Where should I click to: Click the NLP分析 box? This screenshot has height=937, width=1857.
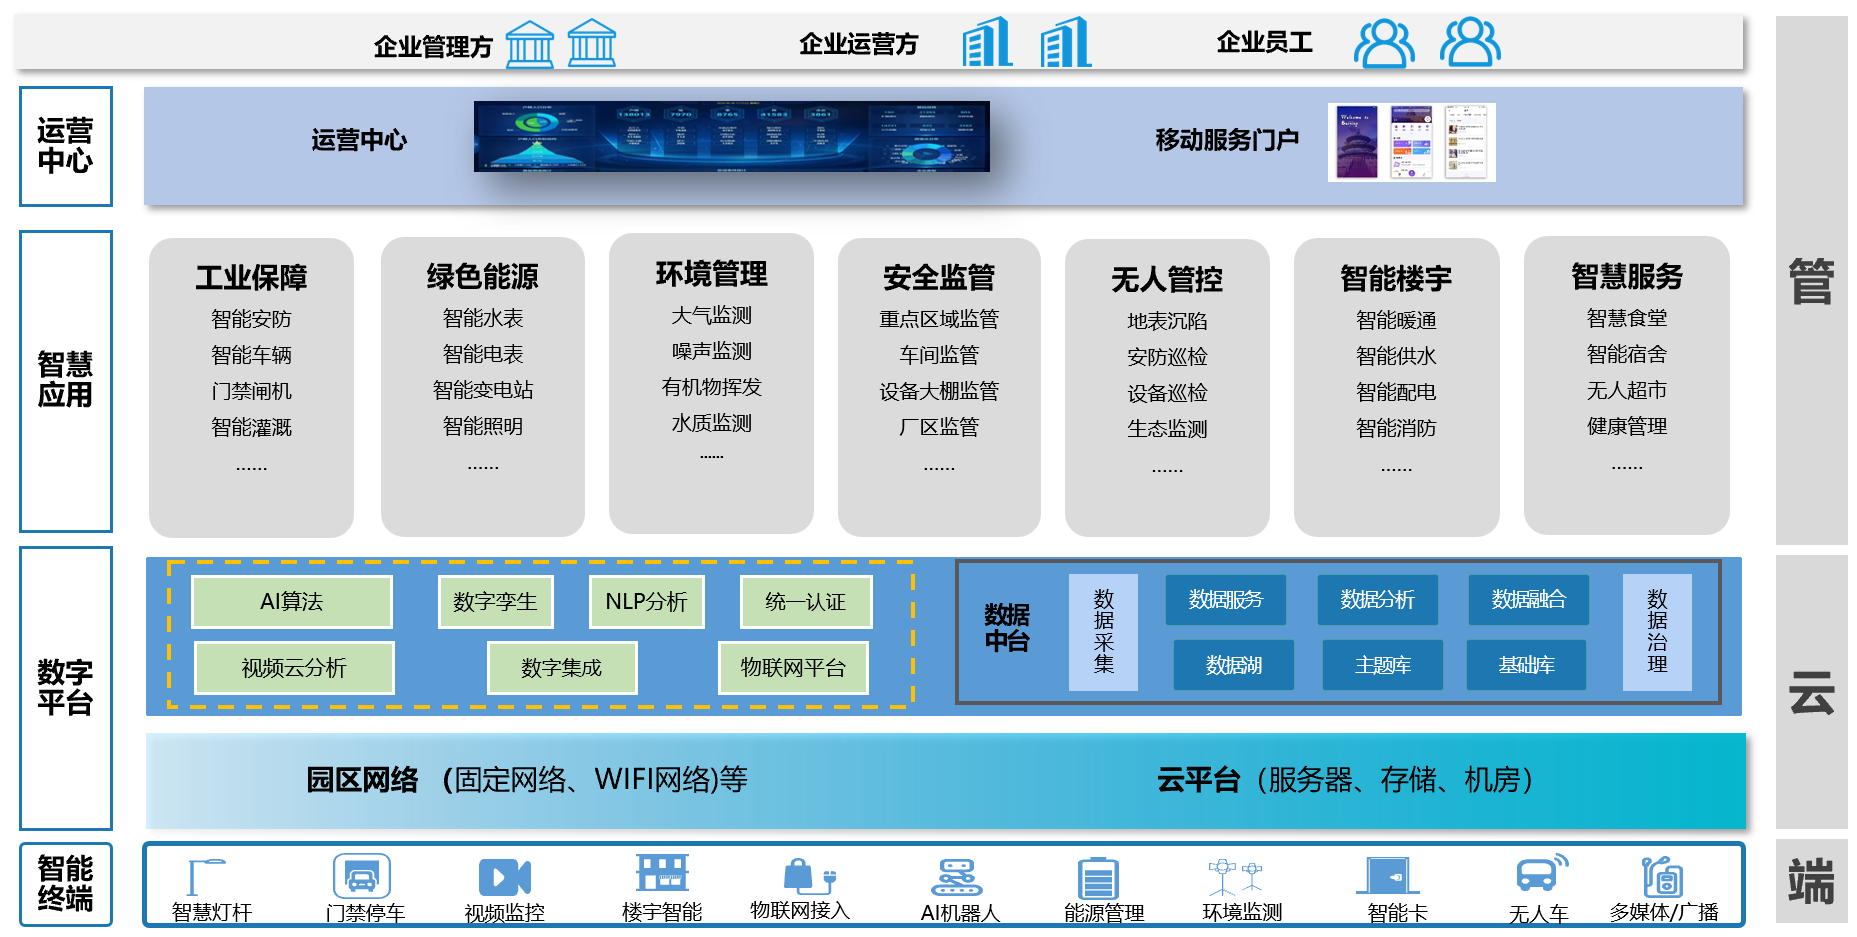click(x=647, y=602)
